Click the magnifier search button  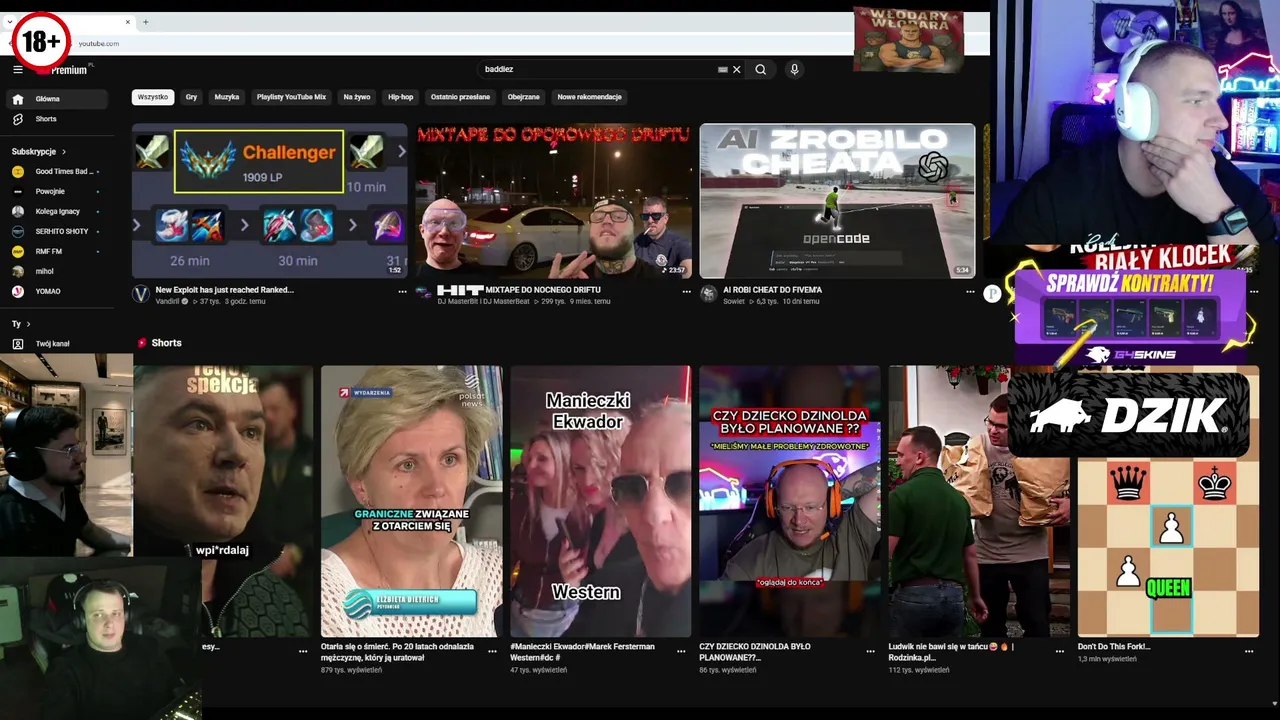[761, 70]
